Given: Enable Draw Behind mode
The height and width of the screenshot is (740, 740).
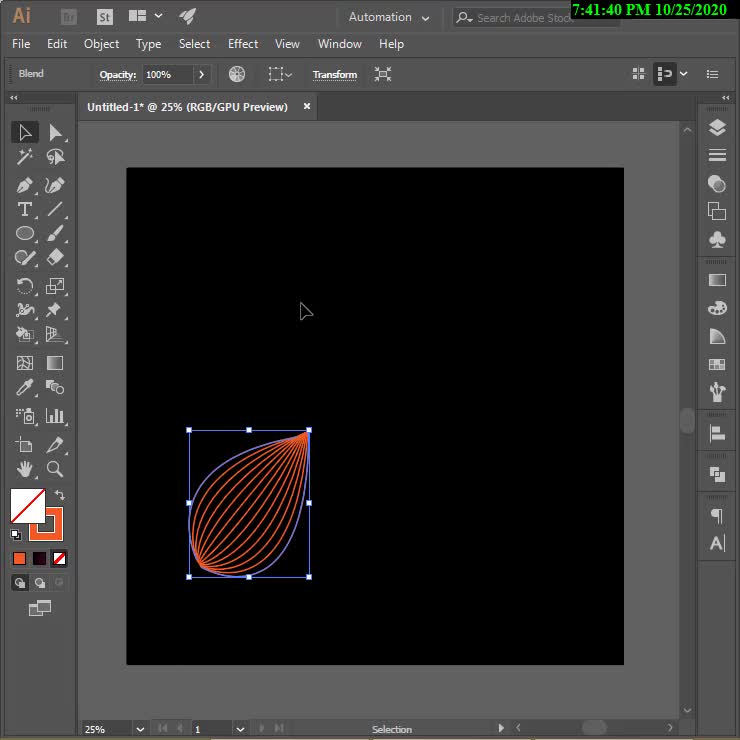Looking at the screenshot, I should [40, 583].
